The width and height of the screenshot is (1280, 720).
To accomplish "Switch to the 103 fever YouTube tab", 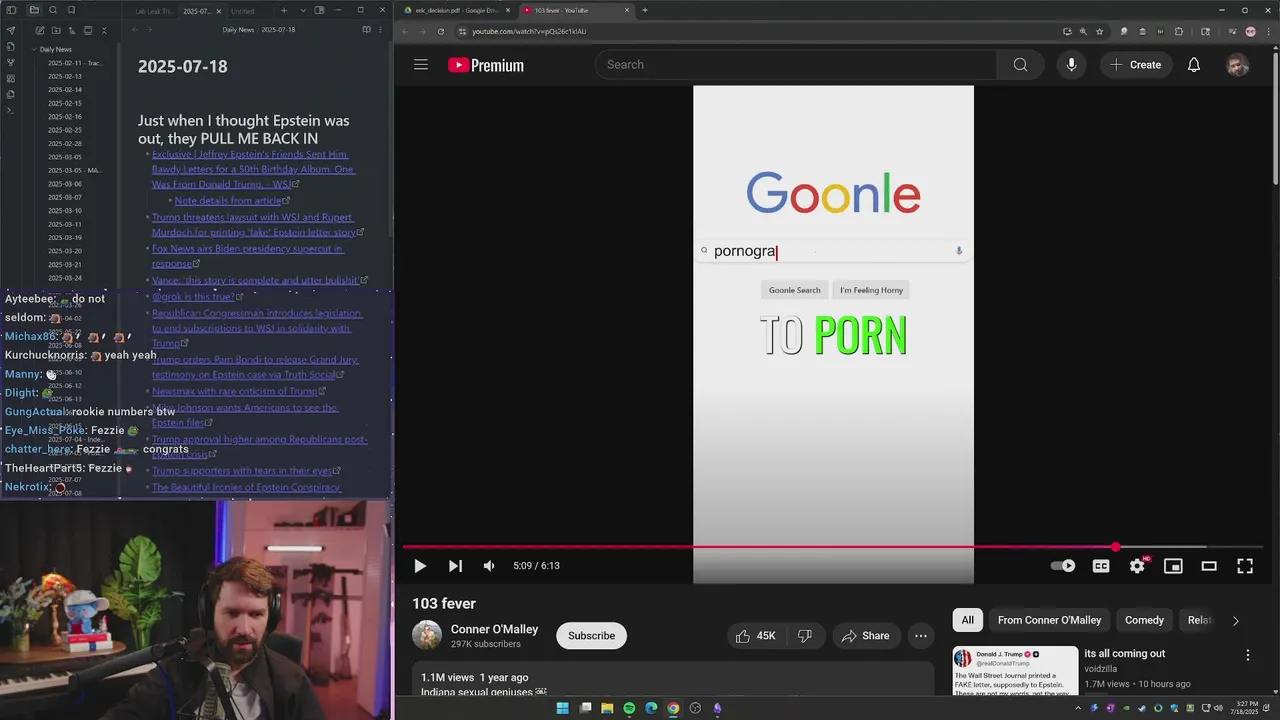I will coord(575,10).
